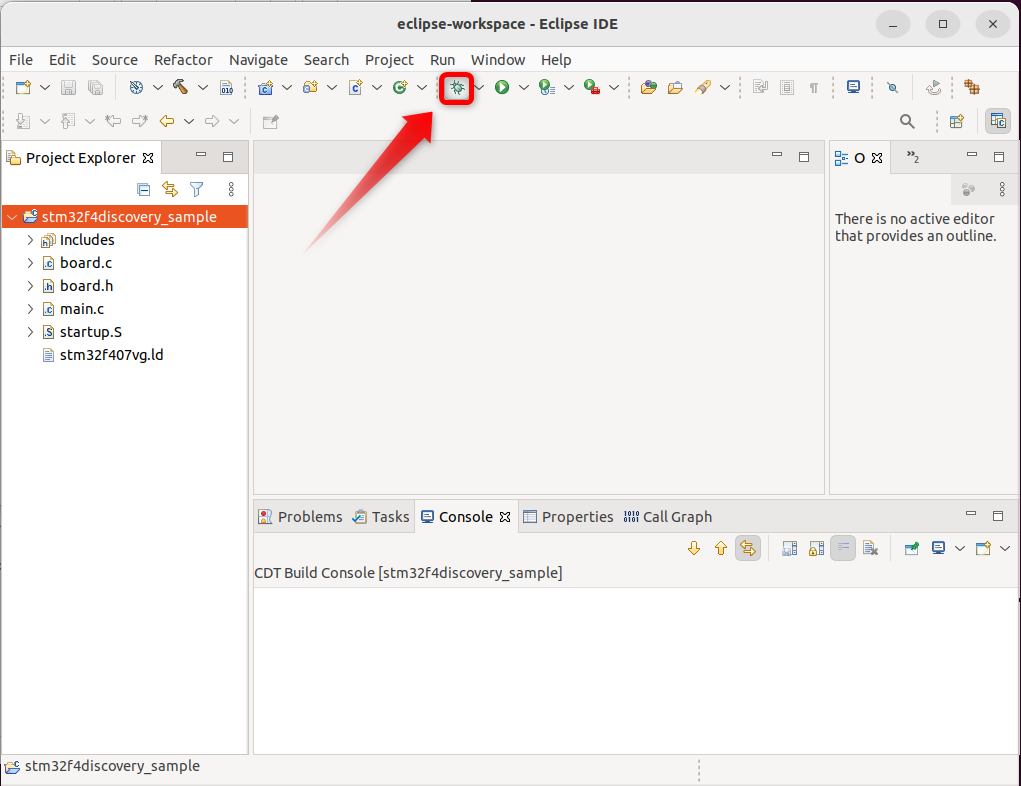Switch to the Tasks tab
The width and height of the screenshot is (1021, 786).
click(x=382, y=516)
